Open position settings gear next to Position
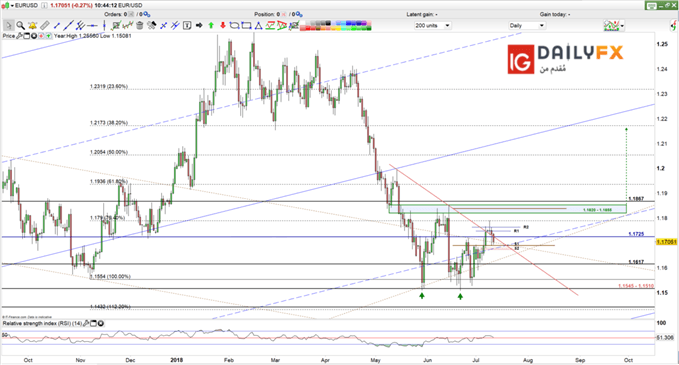679x365 pixels. click(x=299, y=14)
